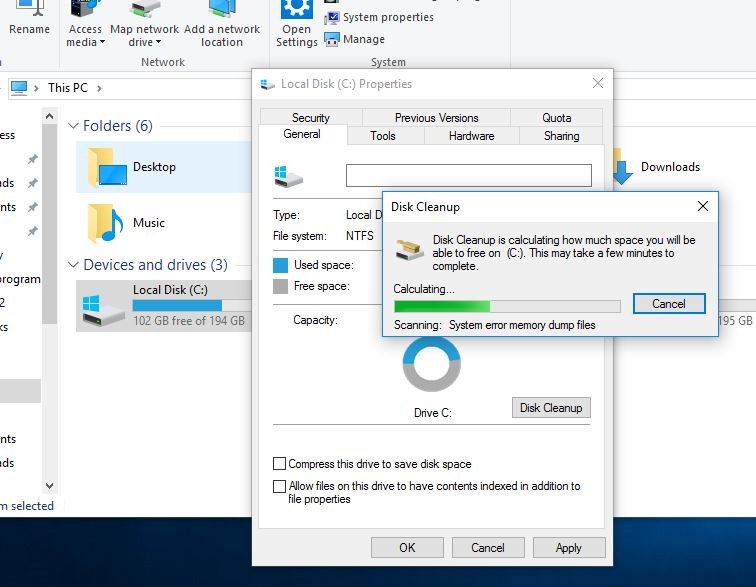Close the Local Disk (C:) Properties dialog

(598, 83)
